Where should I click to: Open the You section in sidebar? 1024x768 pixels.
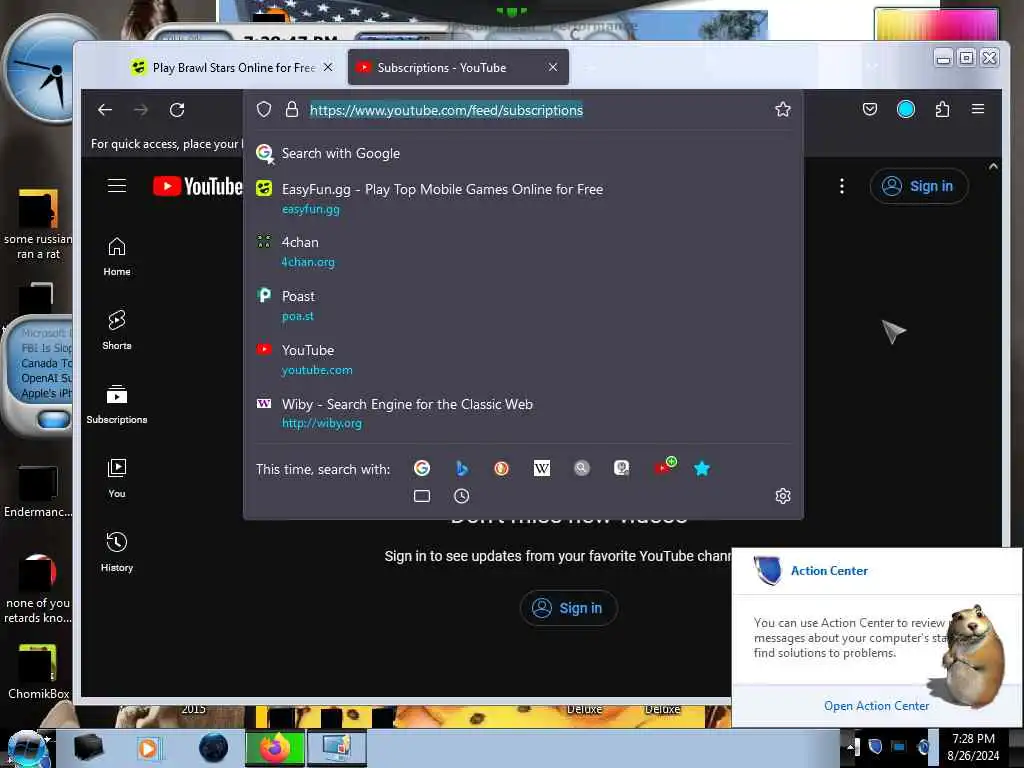click(x=117, y=478)
